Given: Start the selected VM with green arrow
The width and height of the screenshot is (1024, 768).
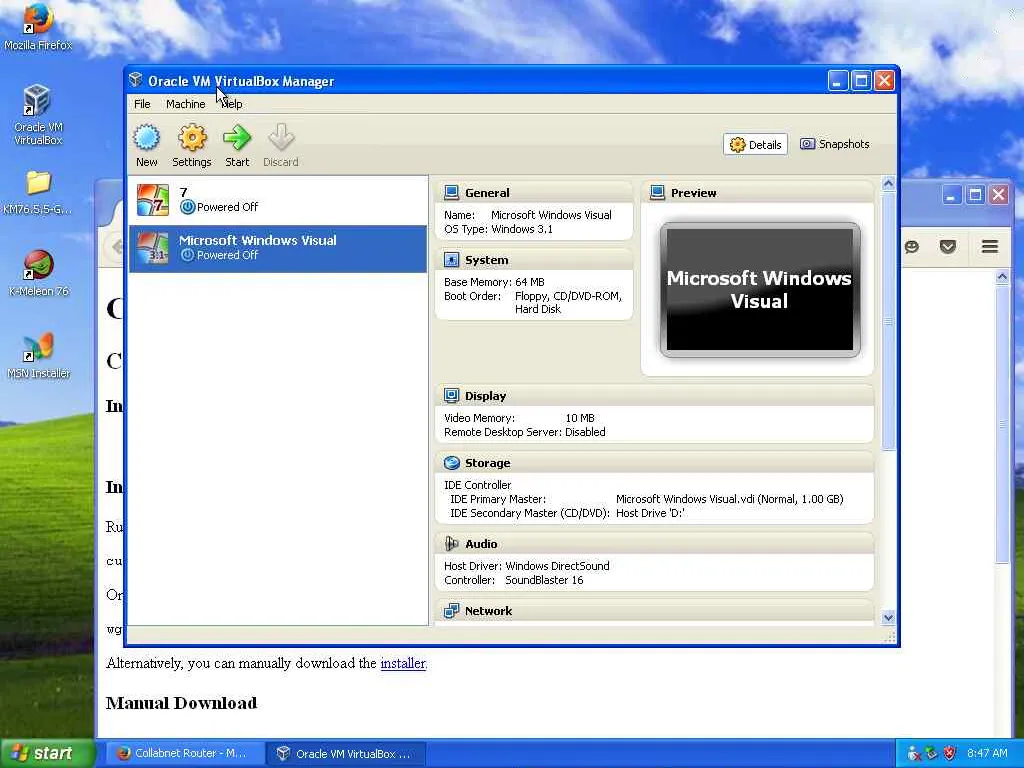Looking at the screenshot, I should coord(237,138).
